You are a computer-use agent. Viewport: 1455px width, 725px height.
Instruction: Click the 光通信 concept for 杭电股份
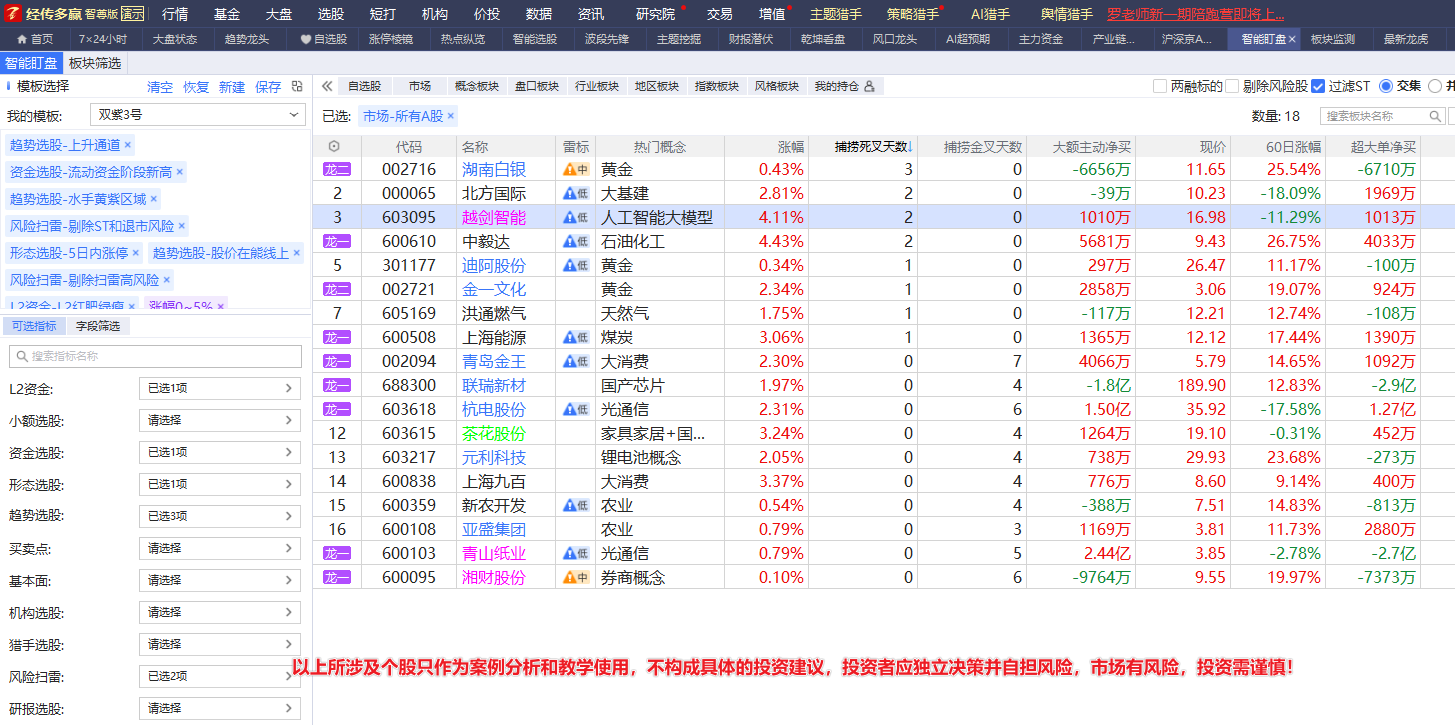point(624,409)
